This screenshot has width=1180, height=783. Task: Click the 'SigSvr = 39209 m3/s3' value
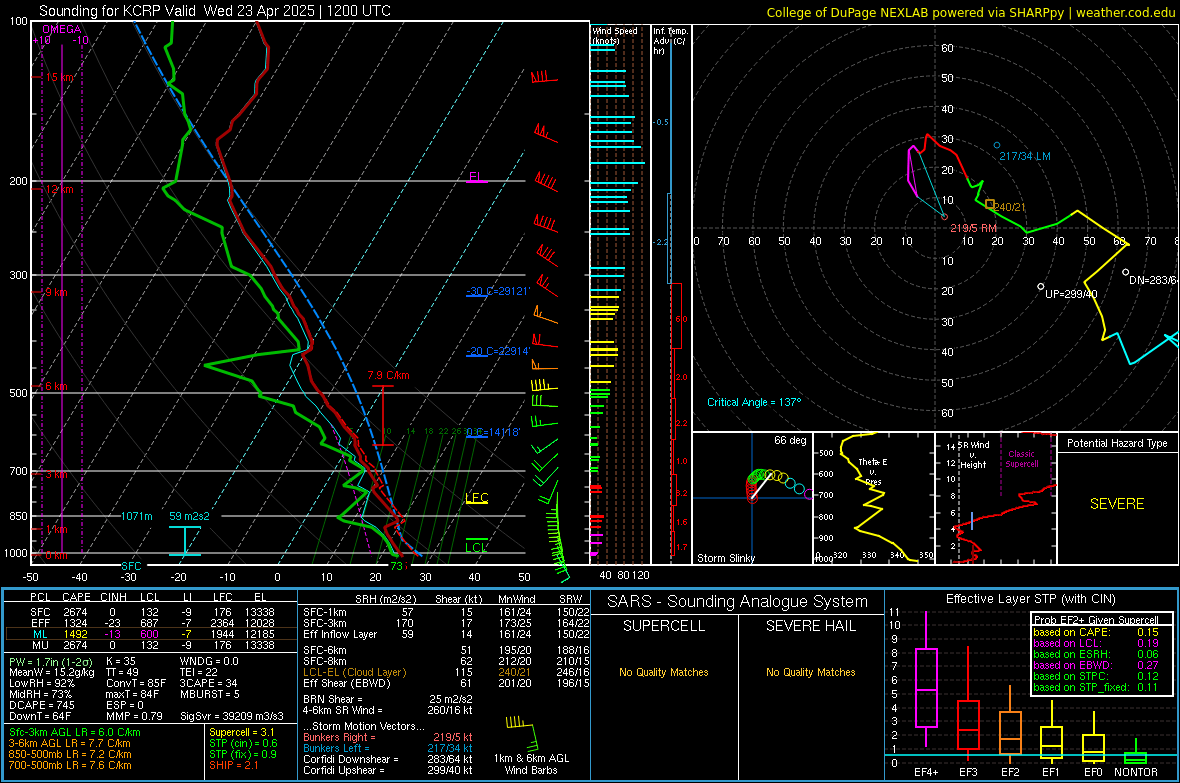[x=232, y=716]
